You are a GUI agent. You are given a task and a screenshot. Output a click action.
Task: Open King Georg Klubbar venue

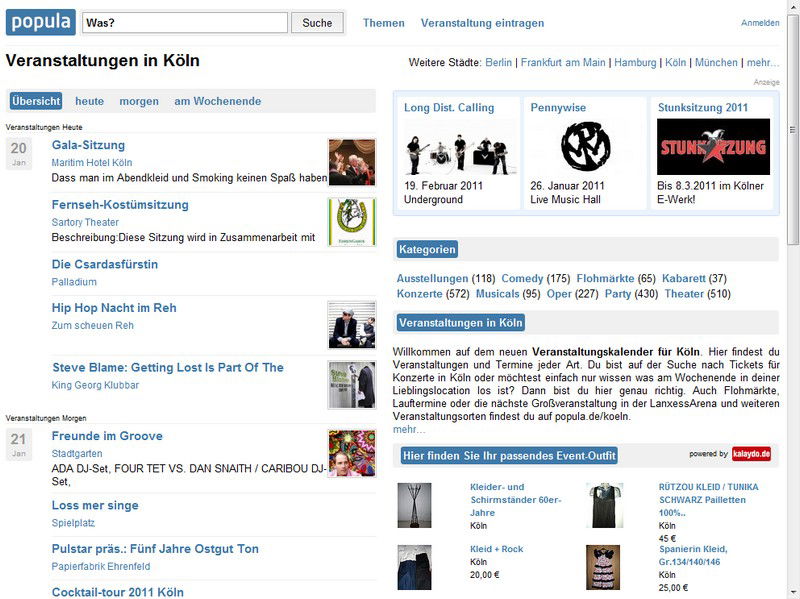[x=95, y=385]
